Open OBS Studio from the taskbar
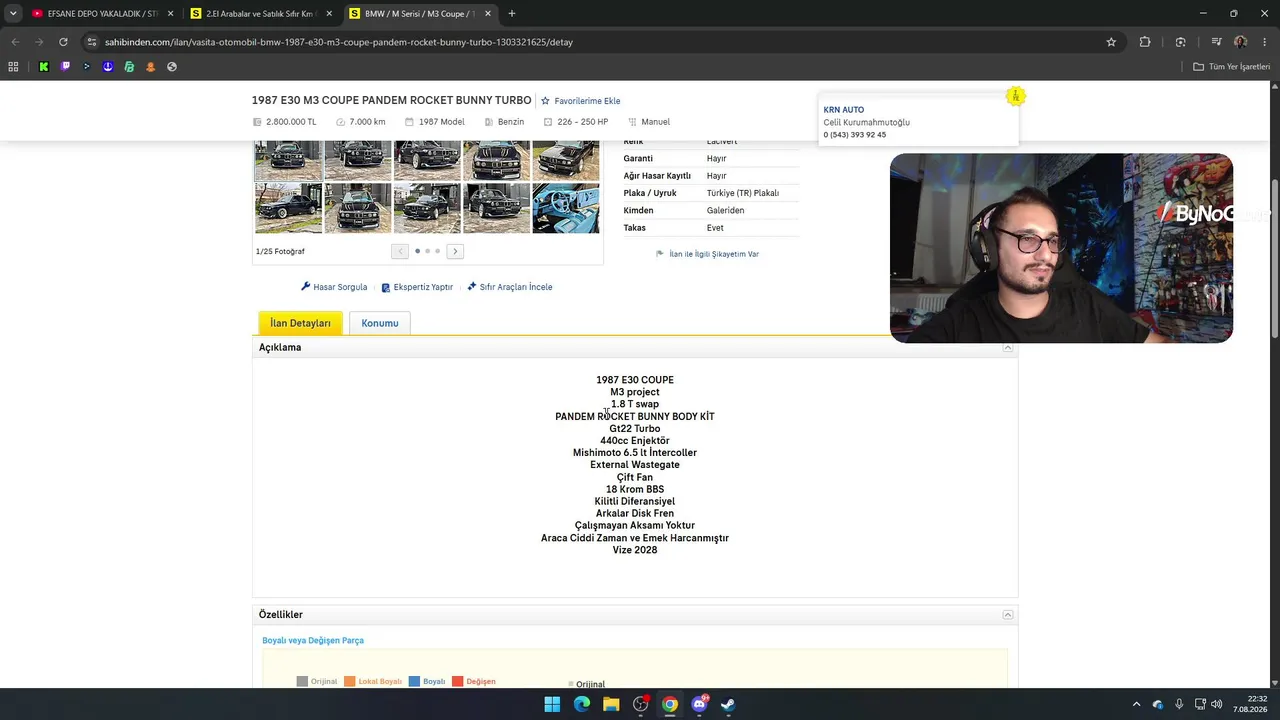1280x720 pixels. 641,704
